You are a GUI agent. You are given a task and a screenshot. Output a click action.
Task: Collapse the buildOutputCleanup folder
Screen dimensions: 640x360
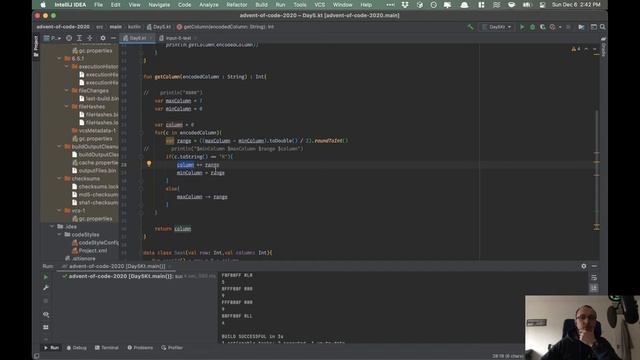tap(60, 147)
